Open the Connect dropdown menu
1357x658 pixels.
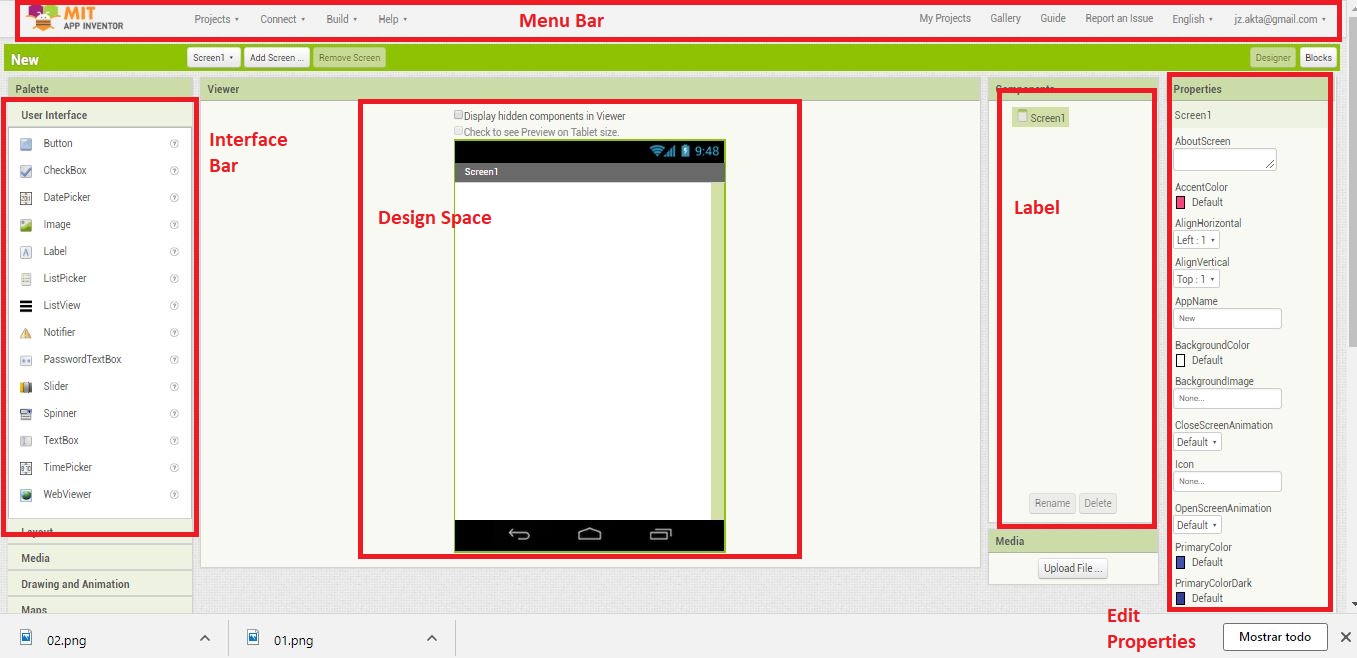283,19
